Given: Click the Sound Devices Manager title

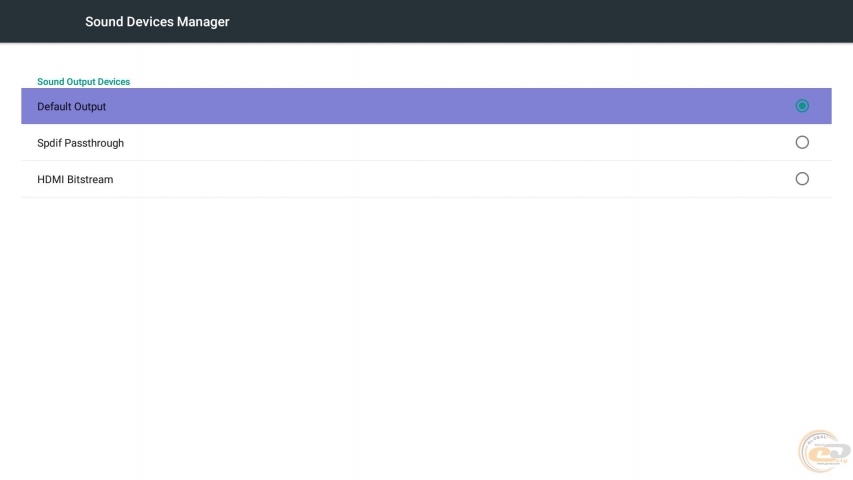Looking at the screenshot, I should point(157,22).
